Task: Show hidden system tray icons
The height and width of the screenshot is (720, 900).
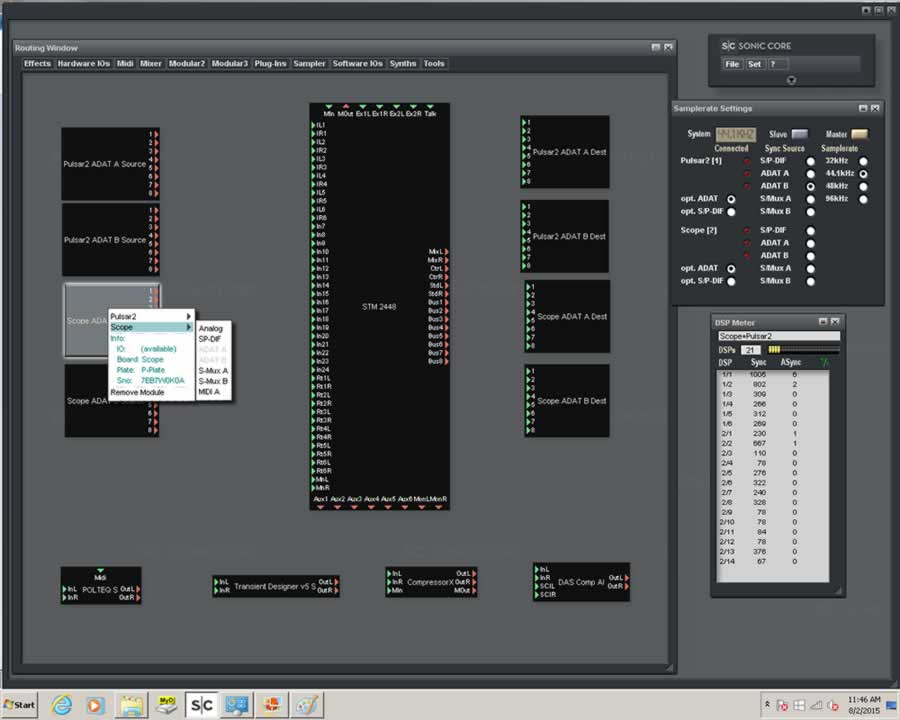Action: pos(767,704)
